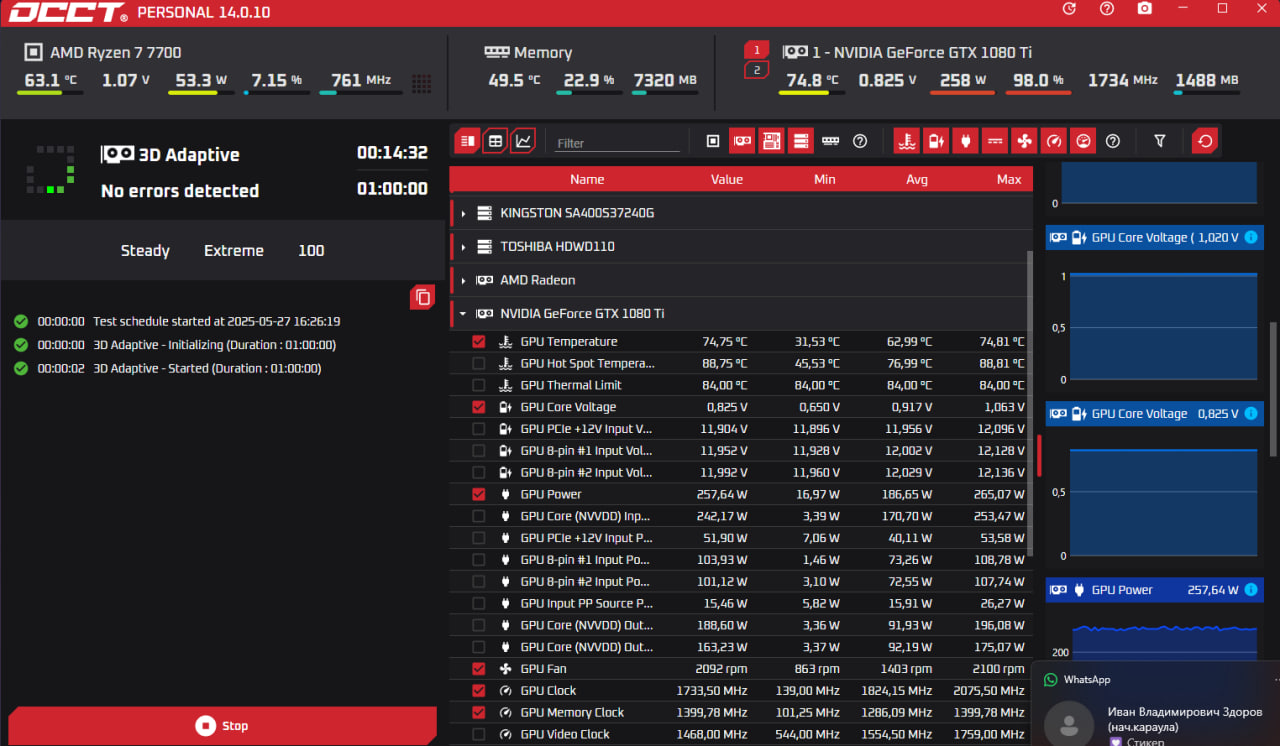This screenshot has width=1280, height=746.
Task: Click the hardware filter help question mark
Action: pyautogui.click(x=860, y=141)
